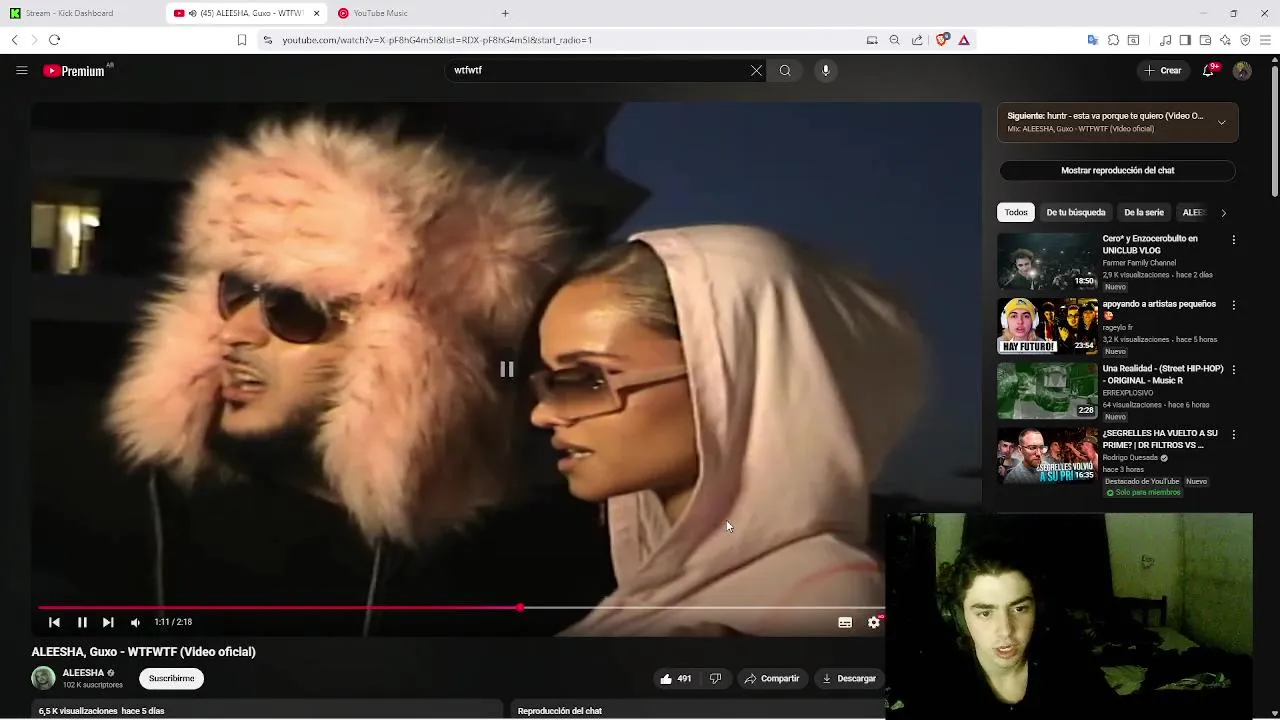Open Brave Shields lion icon
Screen dimensions: 1280x720
click(x=942, y=40)
